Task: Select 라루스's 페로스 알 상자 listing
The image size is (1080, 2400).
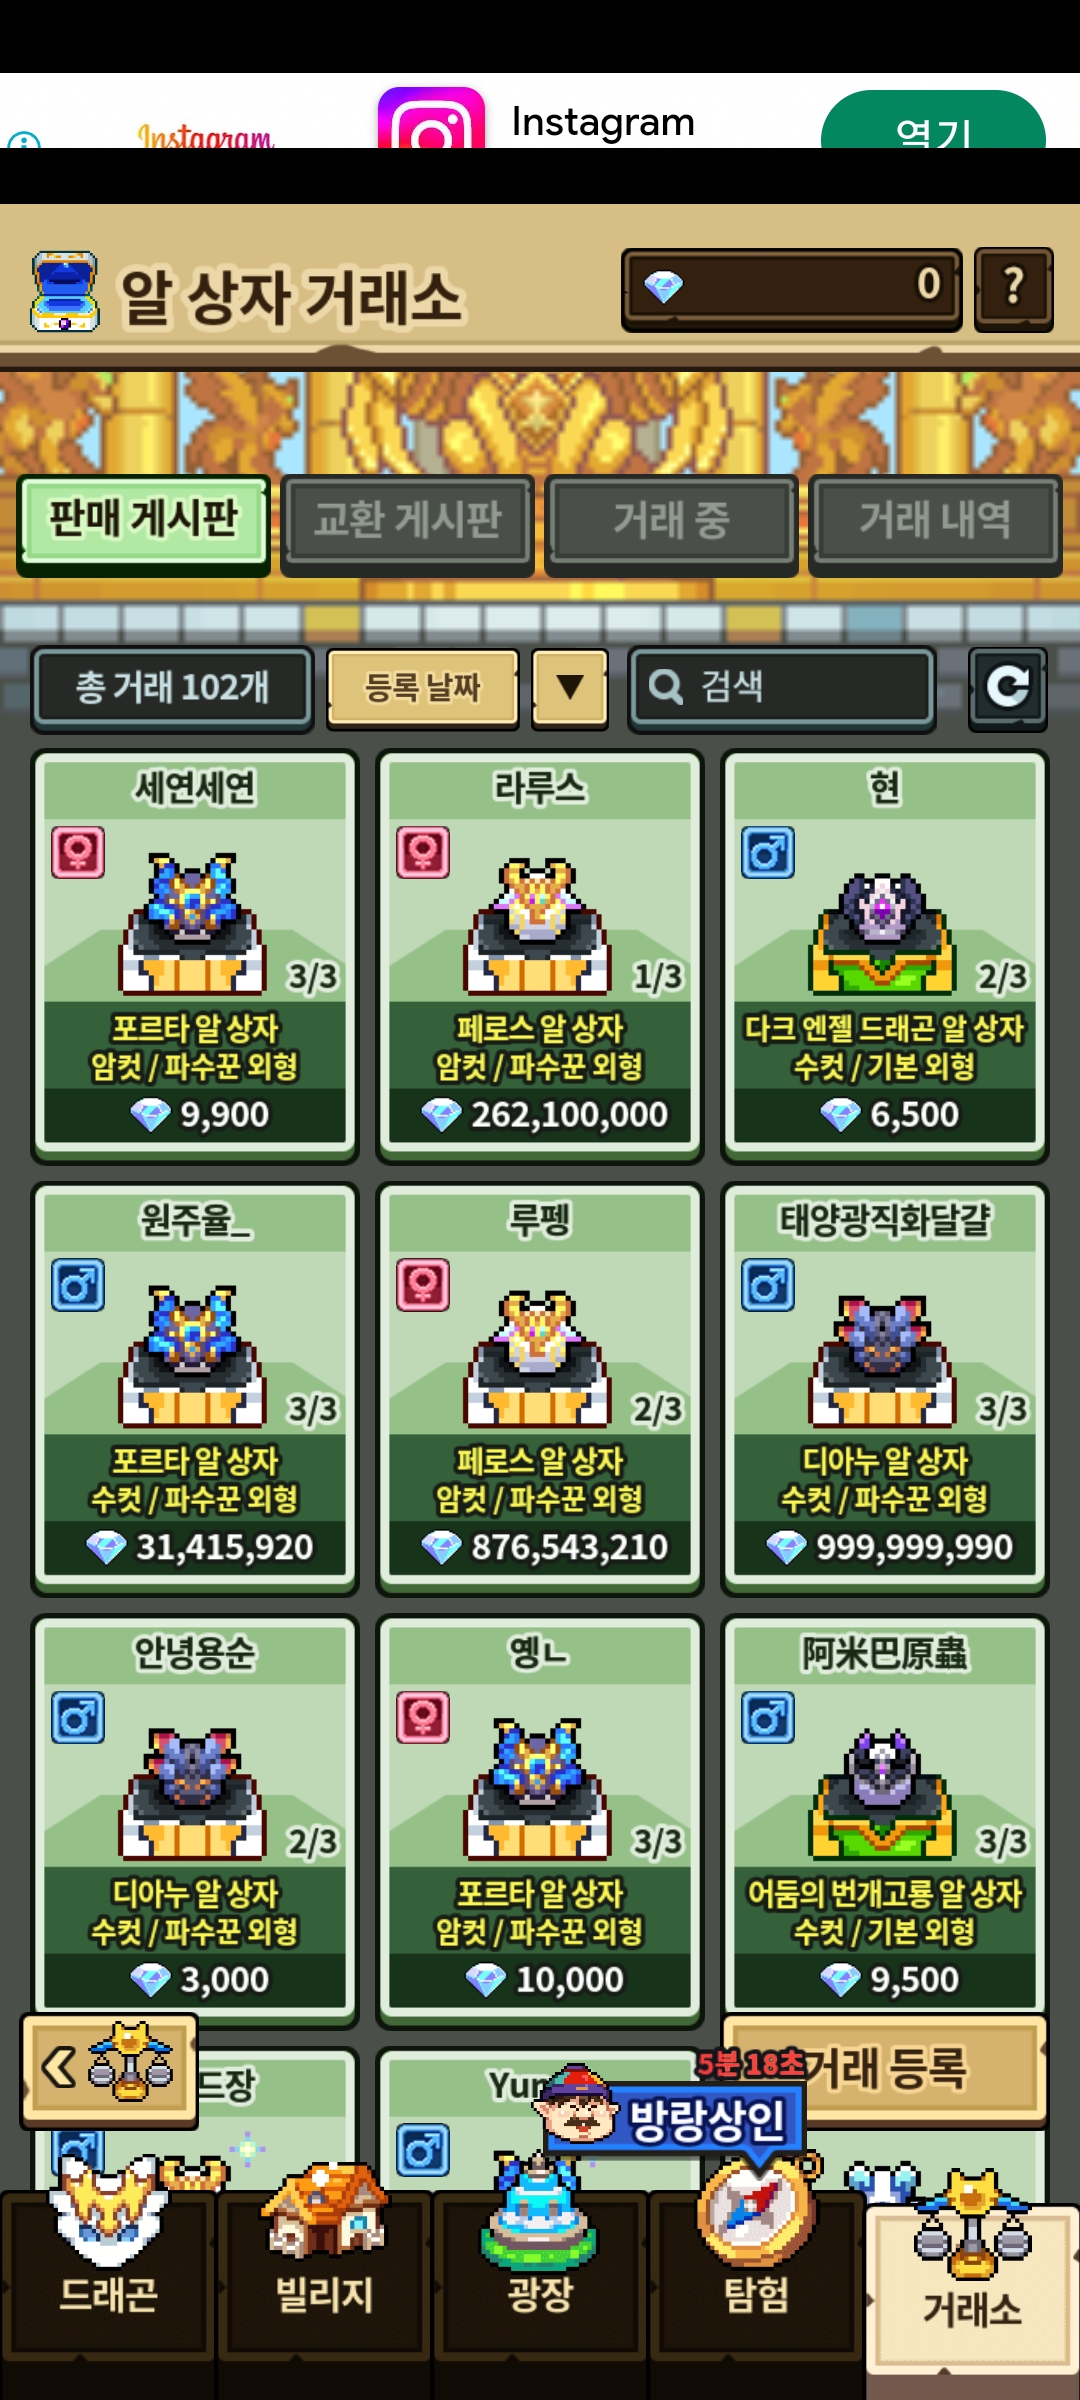Action: pos(540,956)
